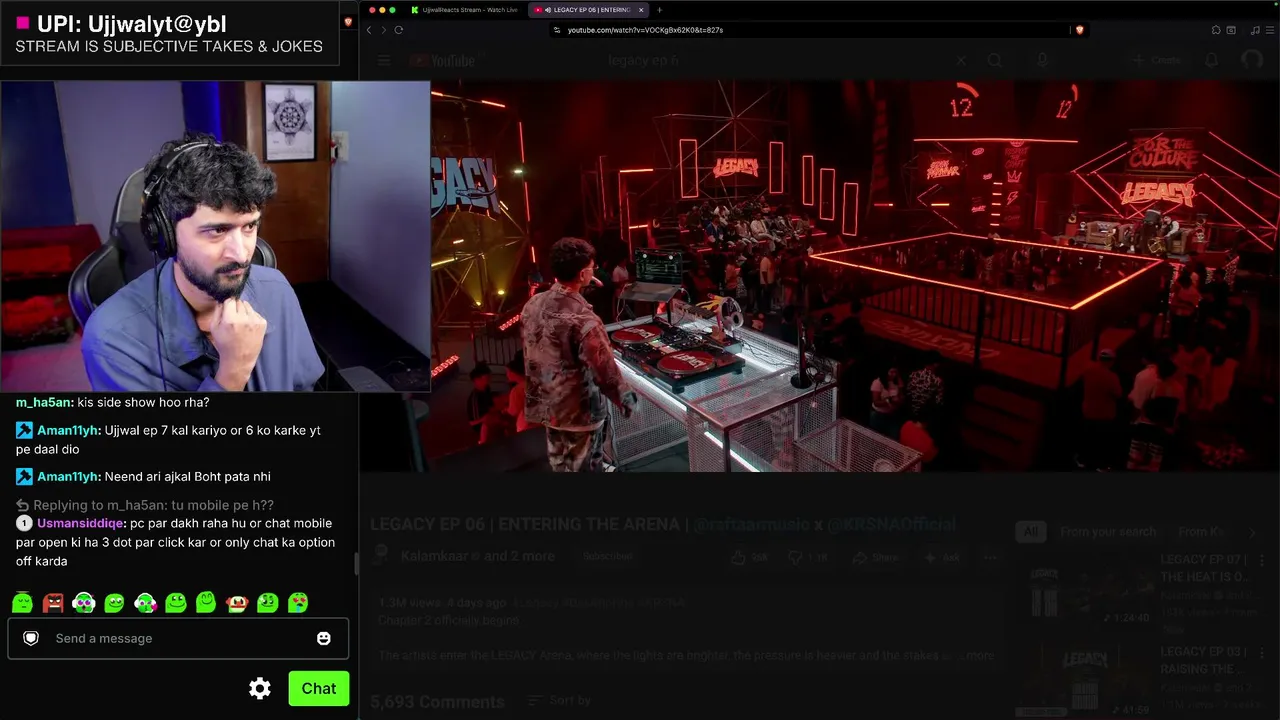1280x720 pixels.
Task: Click the shield badge icon in message box
Action: (x=31, y=638)
